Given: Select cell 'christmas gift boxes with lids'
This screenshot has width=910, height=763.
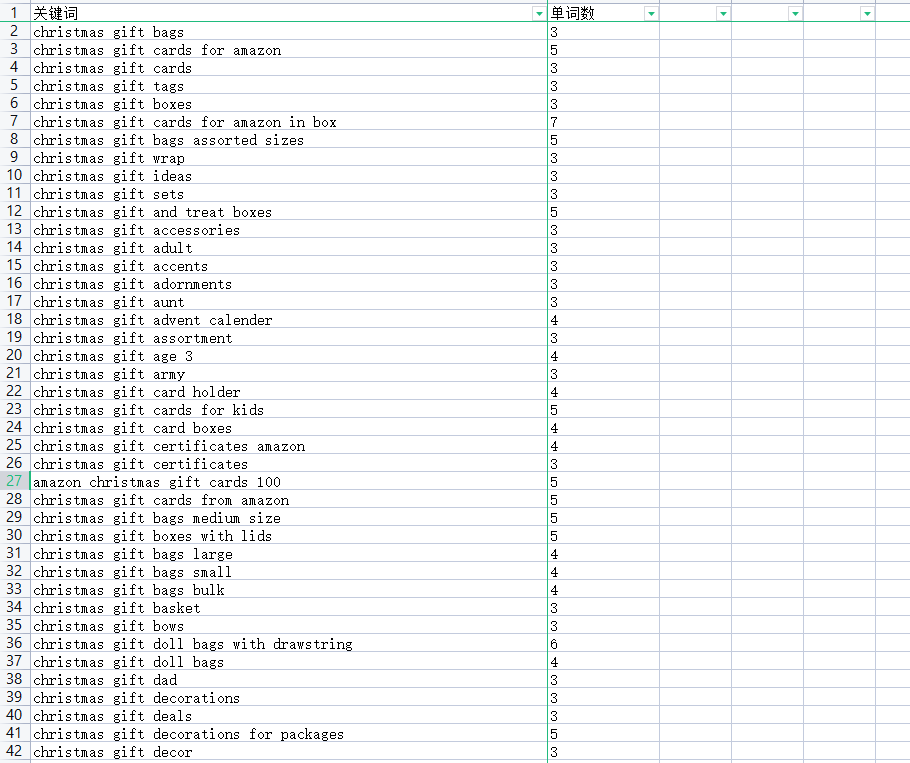Looking at the screenshot, I should [288, 535].
